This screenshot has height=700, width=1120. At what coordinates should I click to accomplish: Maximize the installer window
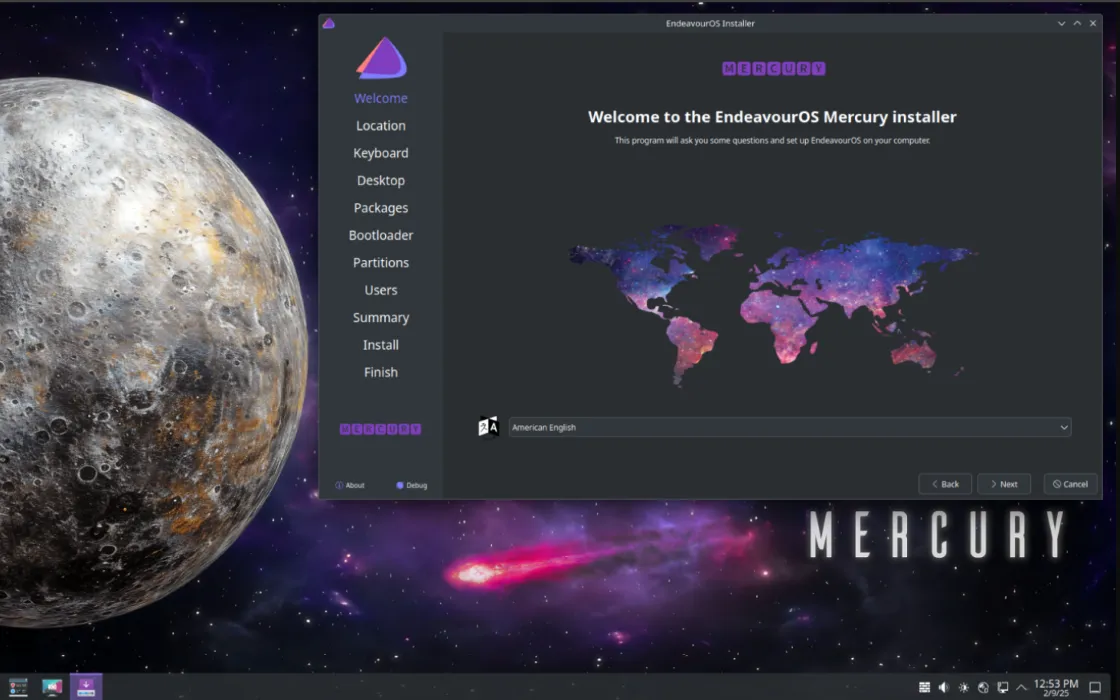pos(1077,23)
